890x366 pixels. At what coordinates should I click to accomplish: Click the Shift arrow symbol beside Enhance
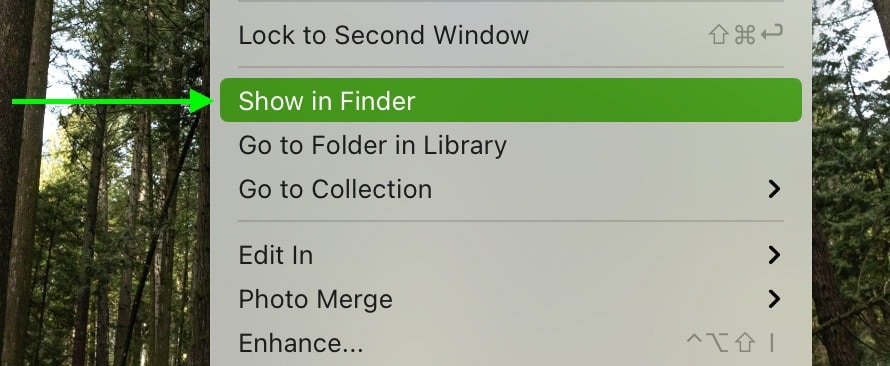(x=745, y=343)
